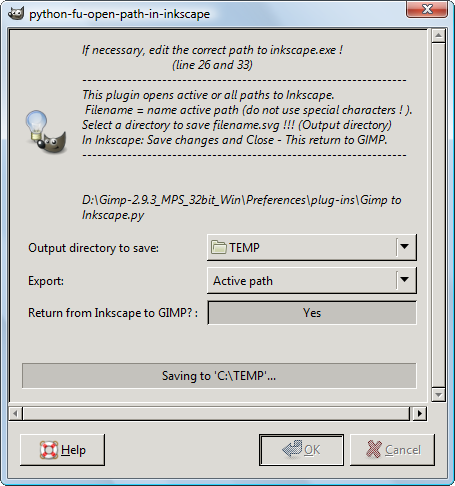Toggle the Return from Inkscape Yes button
The height and width of the screenshot is (486, 455).
pyautogui.click(x=312, y=313)
